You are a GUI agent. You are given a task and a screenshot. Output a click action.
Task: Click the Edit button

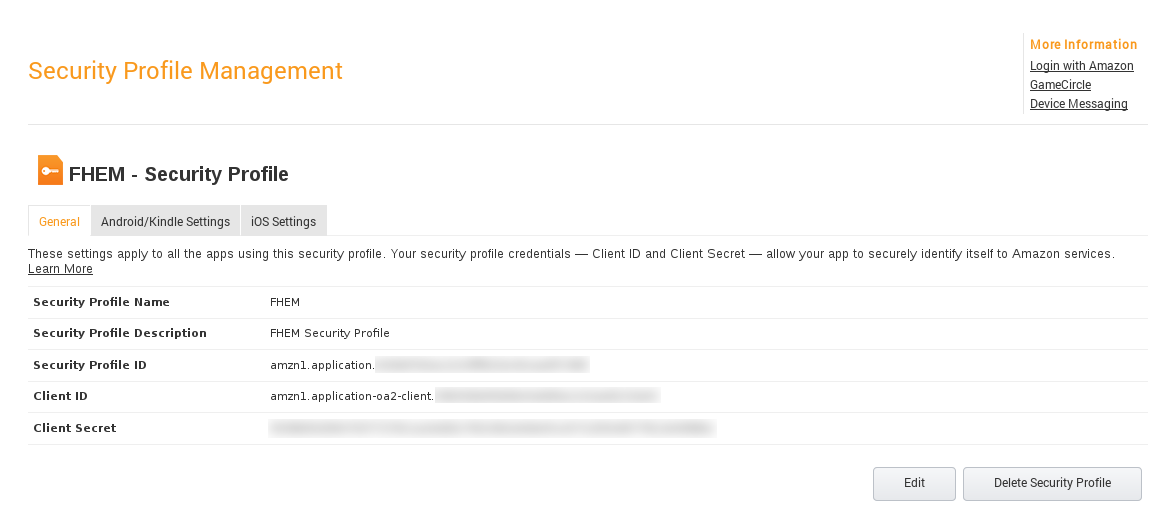pos(914,483)
